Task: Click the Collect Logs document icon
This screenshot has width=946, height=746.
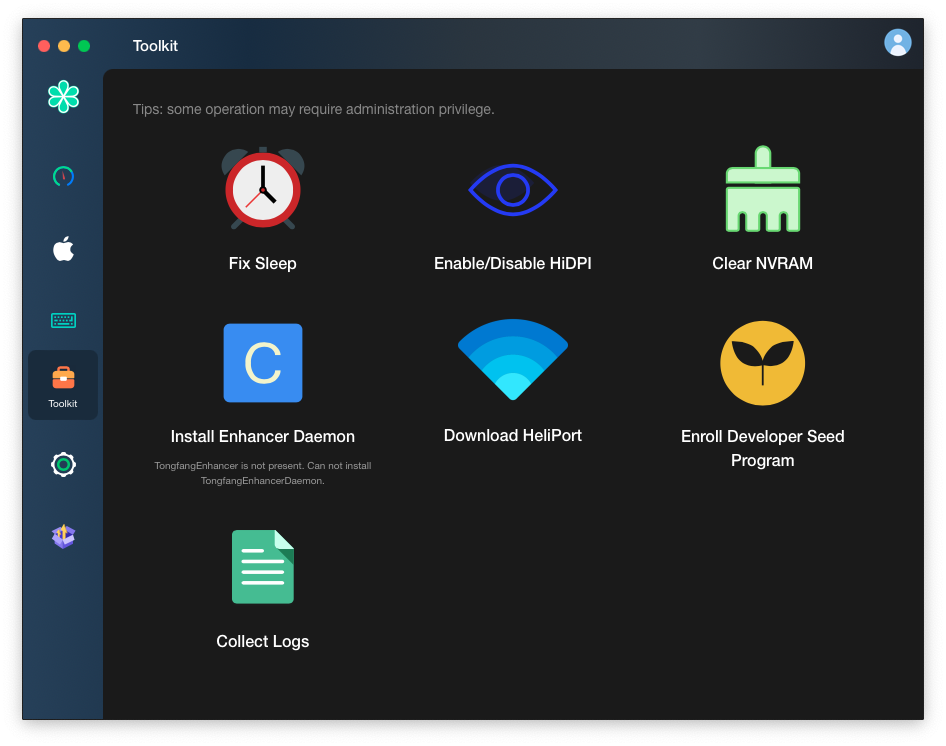Action: click(262, 567)
